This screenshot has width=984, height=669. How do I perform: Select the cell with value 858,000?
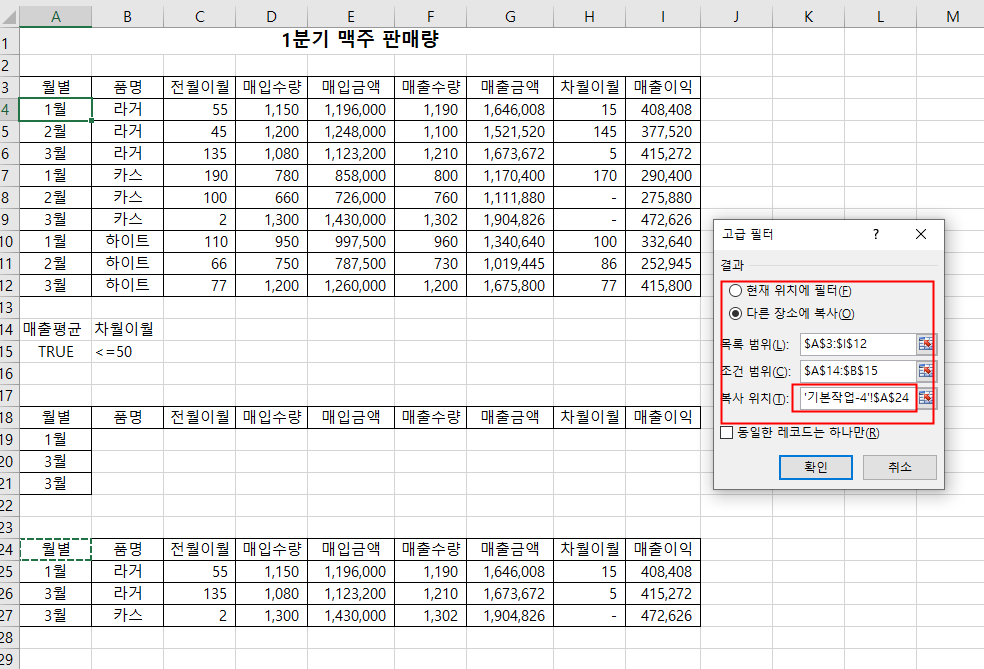tap(351, 176)
